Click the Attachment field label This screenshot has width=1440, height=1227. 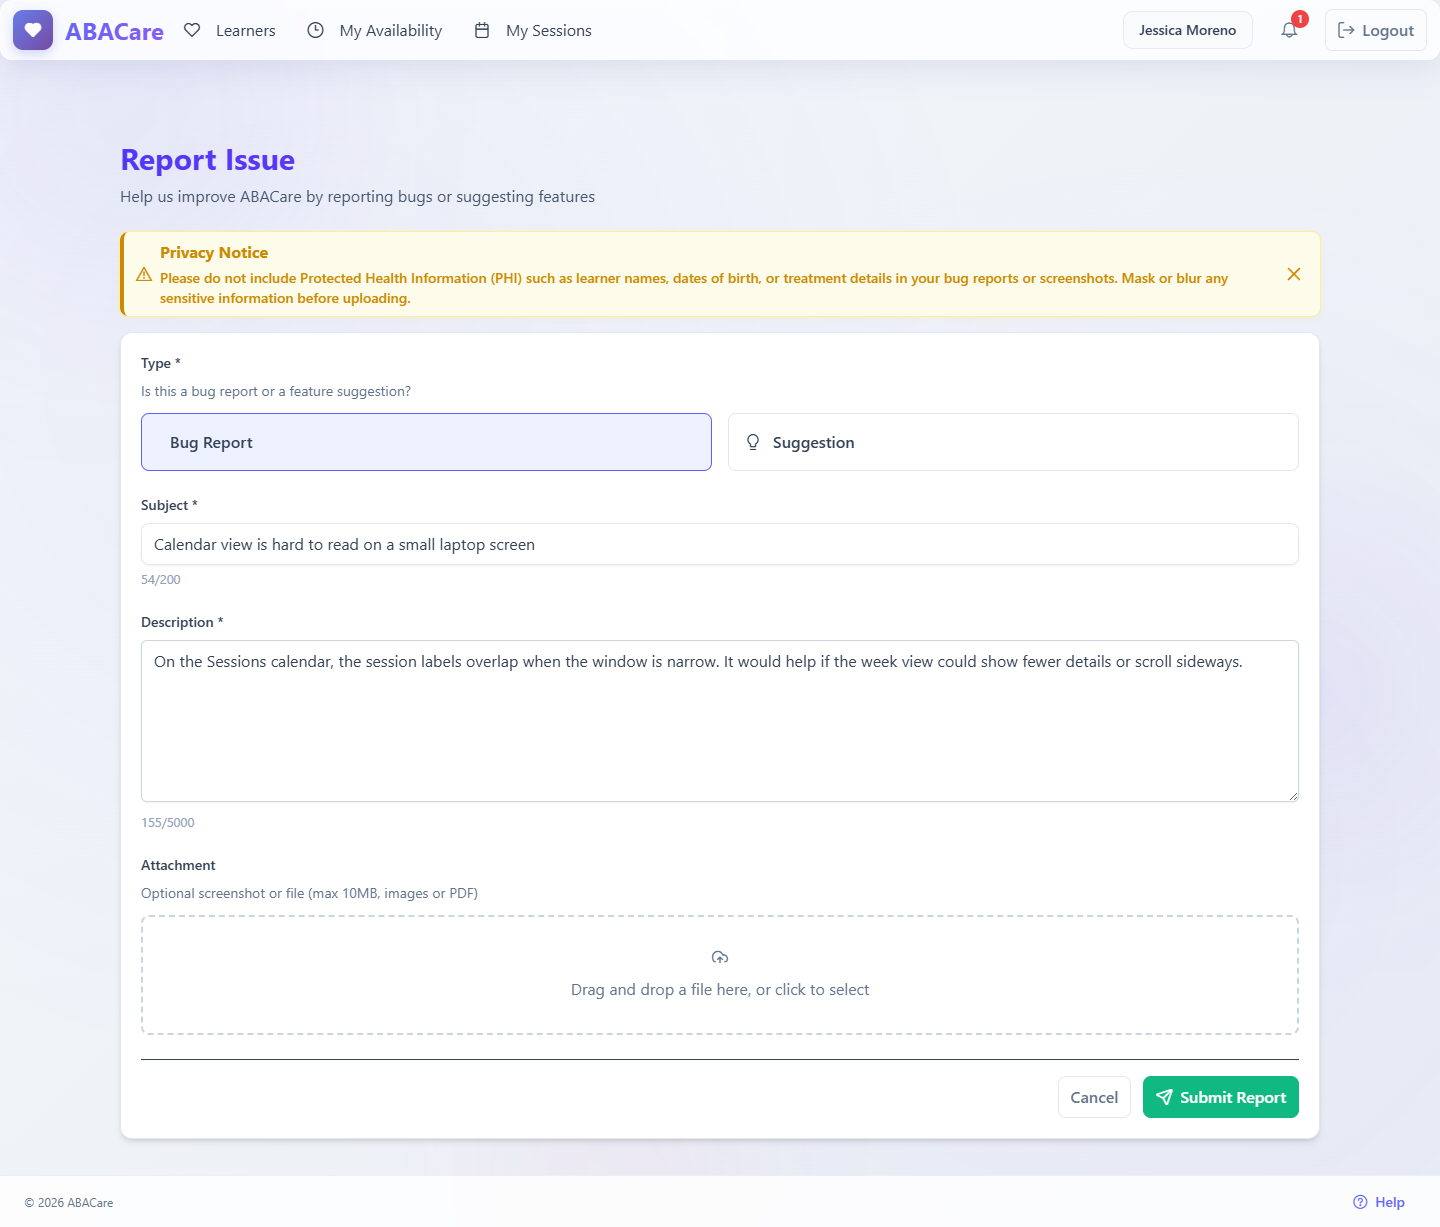click(178, 865)
